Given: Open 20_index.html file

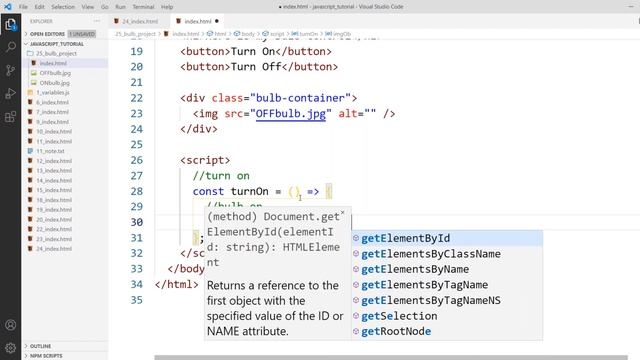Looking at the screenshot, I should pos(54,219).
